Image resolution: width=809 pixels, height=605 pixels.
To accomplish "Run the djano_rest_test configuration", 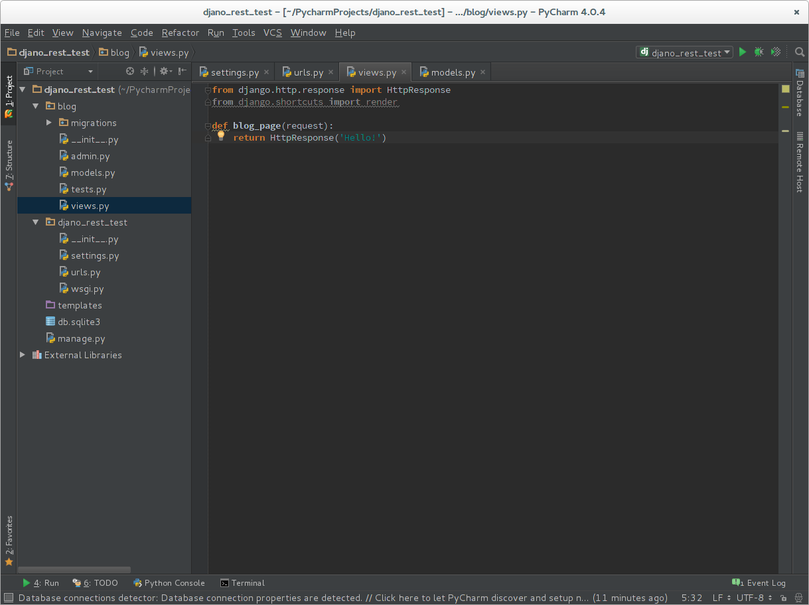I will (x=742, y=52).
